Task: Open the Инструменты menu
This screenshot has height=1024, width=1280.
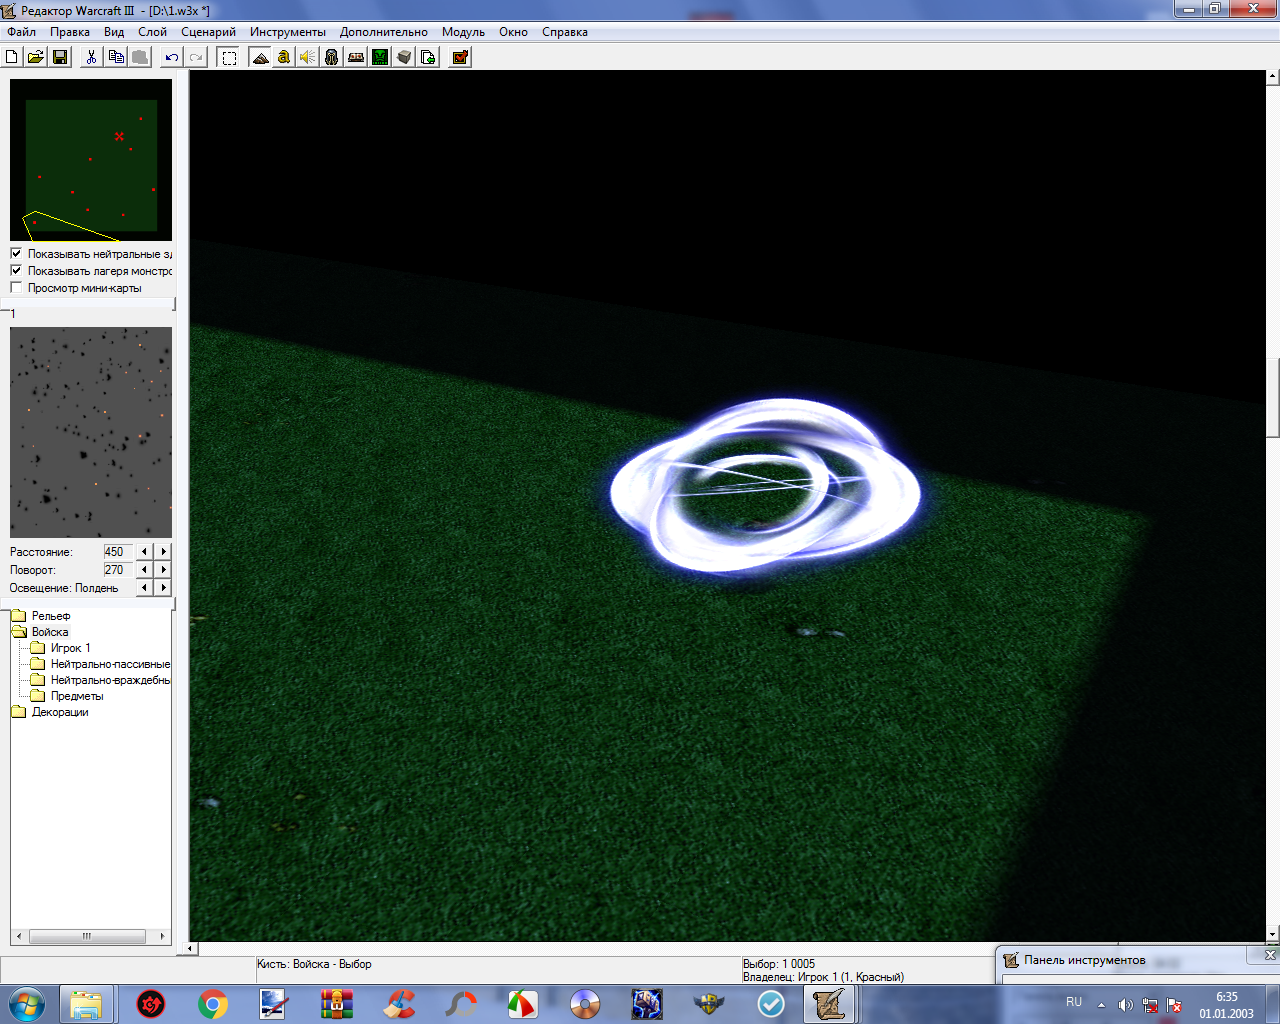Action: point(288,32)
